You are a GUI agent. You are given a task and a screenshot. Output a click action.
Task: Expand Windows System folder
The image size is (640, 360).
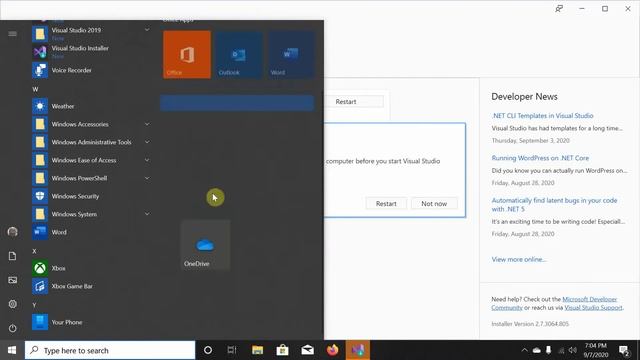[147, 214]
